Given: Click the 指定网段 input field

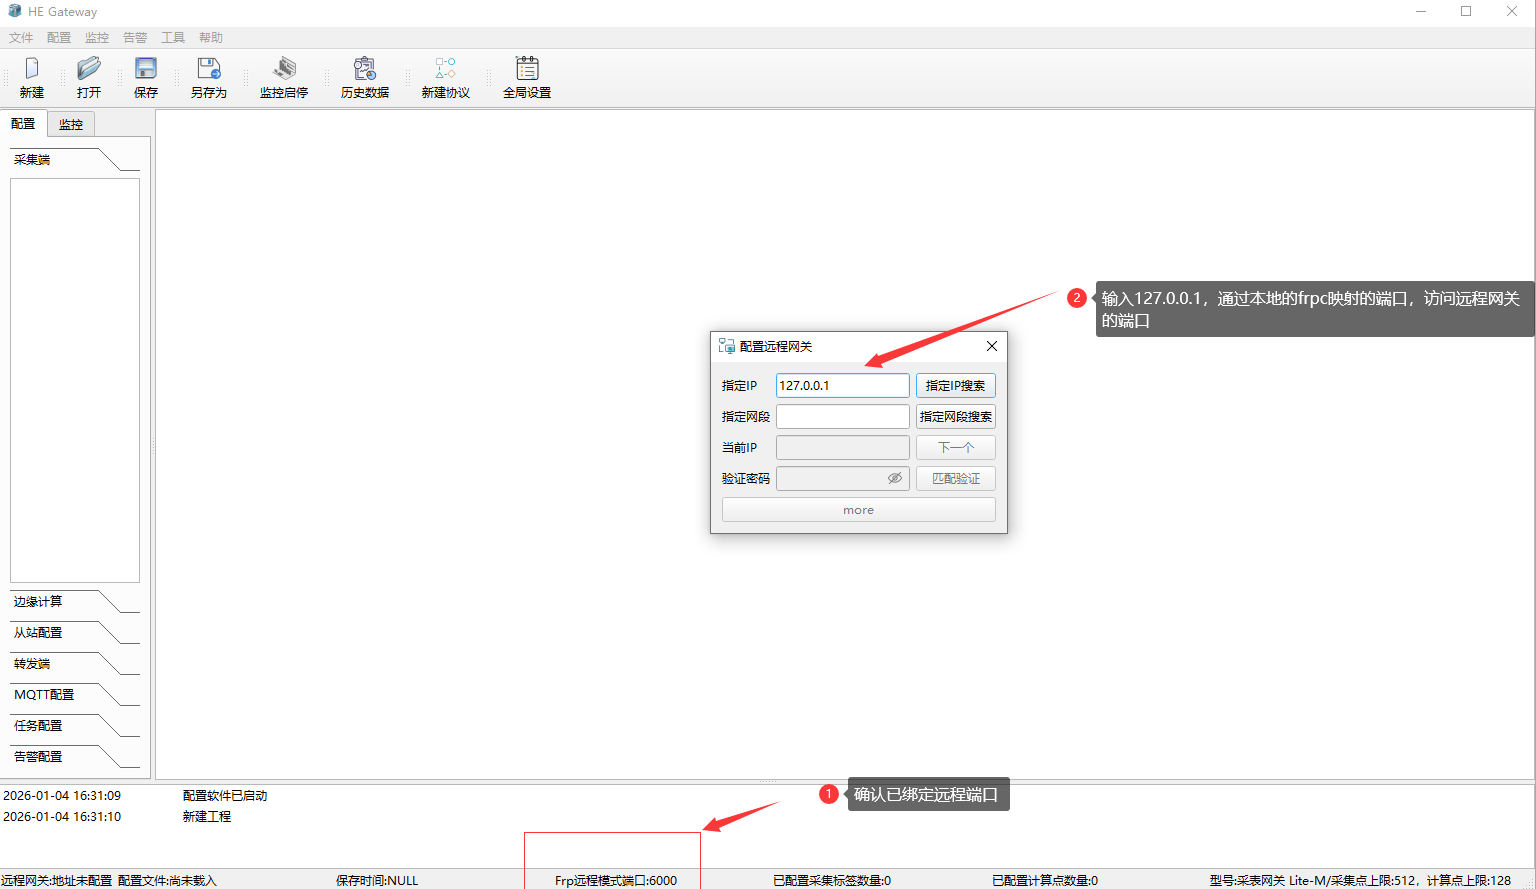Looking at the screenshot, I should (x=842, y=417).
